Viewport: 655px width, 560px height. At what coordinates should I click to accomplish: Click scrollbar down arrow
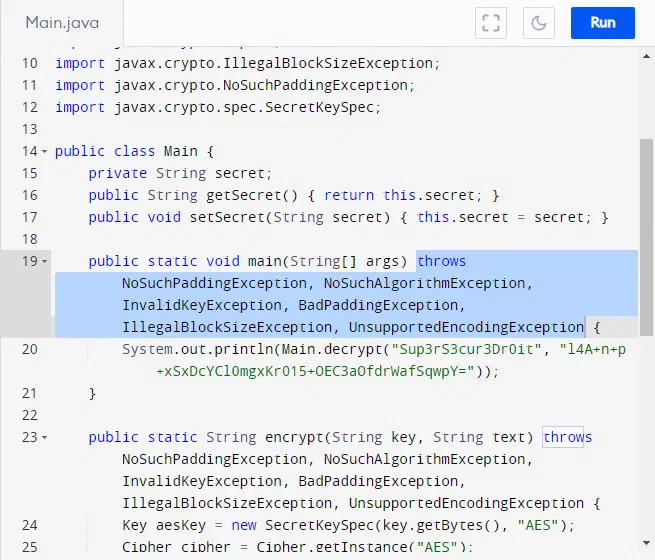(x=646, y=543)
